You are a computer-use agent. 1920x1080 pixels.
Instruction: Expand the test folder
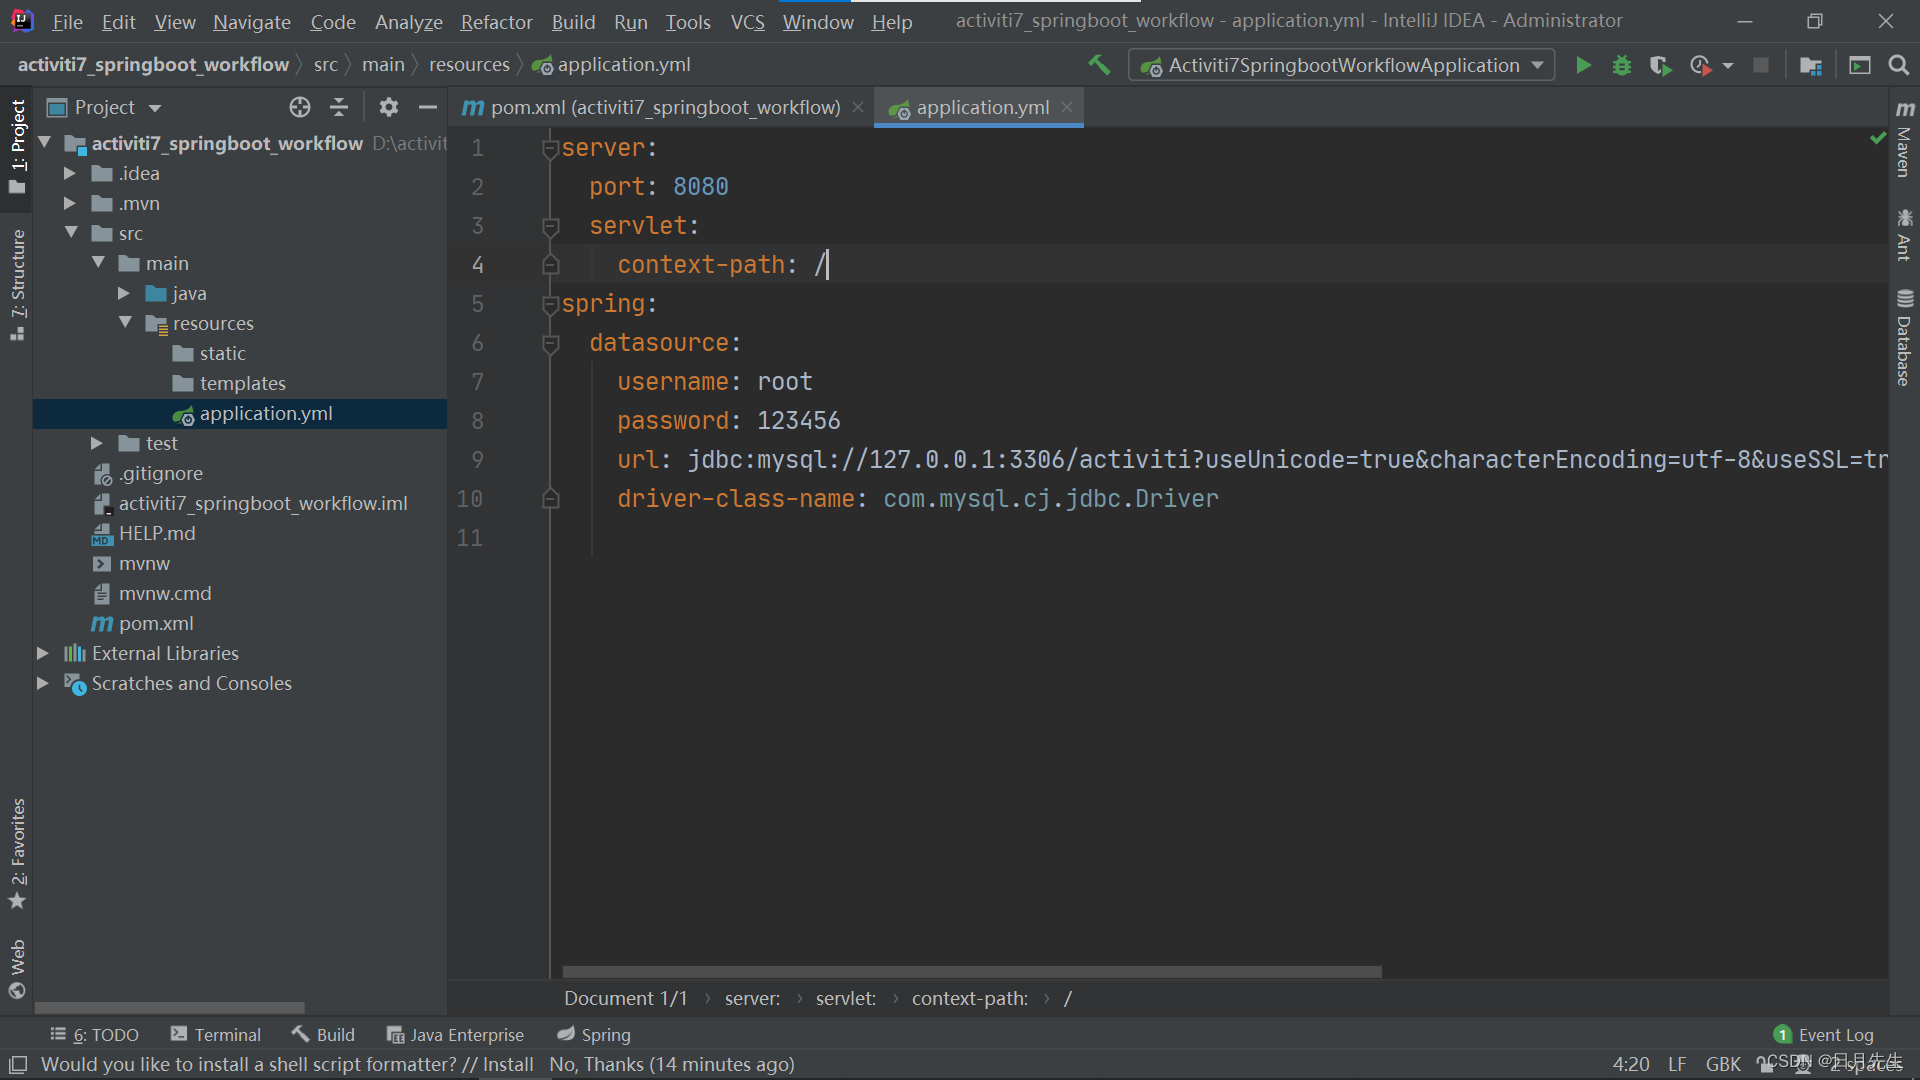(97, 443)
